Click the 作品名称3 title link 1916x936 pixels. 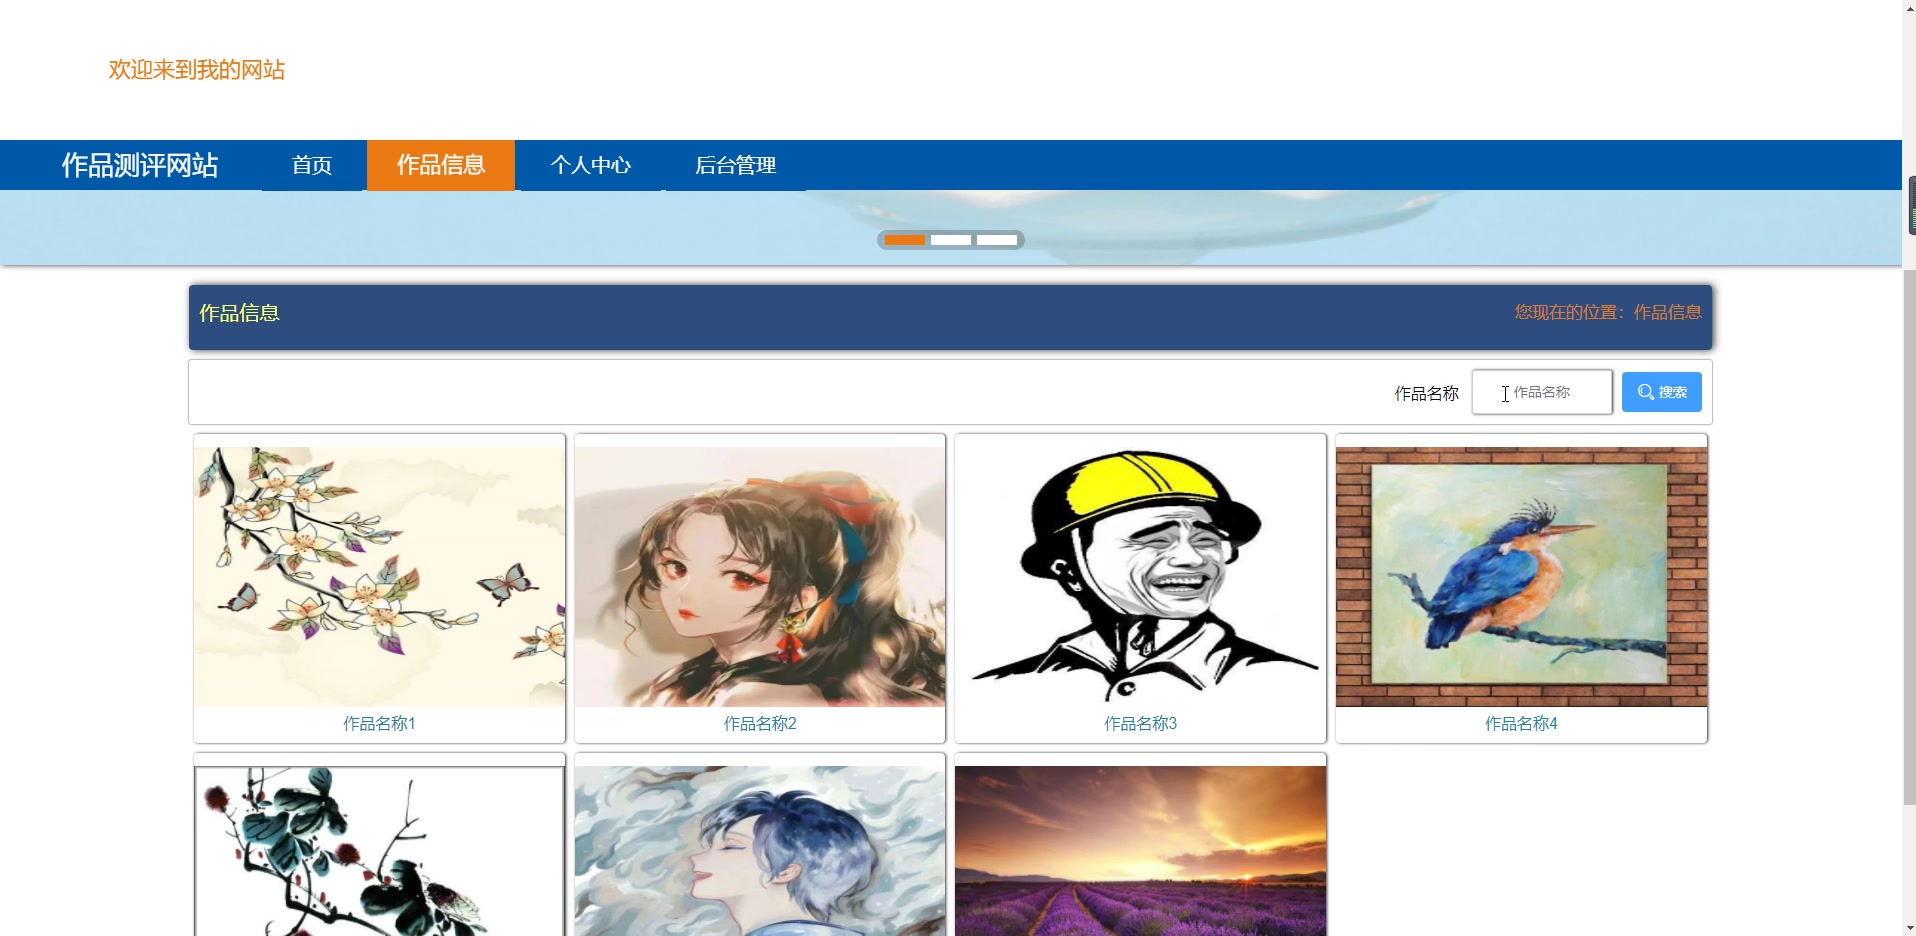click(x=1141, y=723)
